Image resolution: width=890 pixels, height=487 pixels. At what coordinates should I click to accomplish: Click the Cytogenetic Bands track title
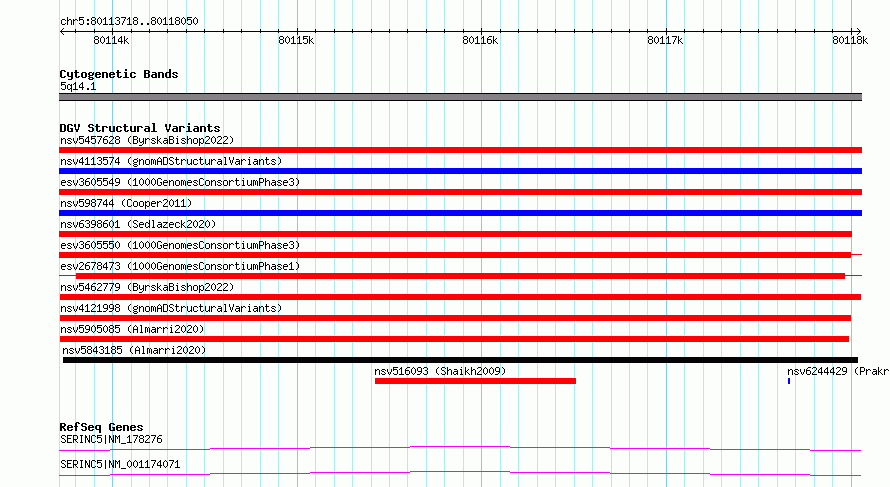pyautogui.click(x=119, y=74)
